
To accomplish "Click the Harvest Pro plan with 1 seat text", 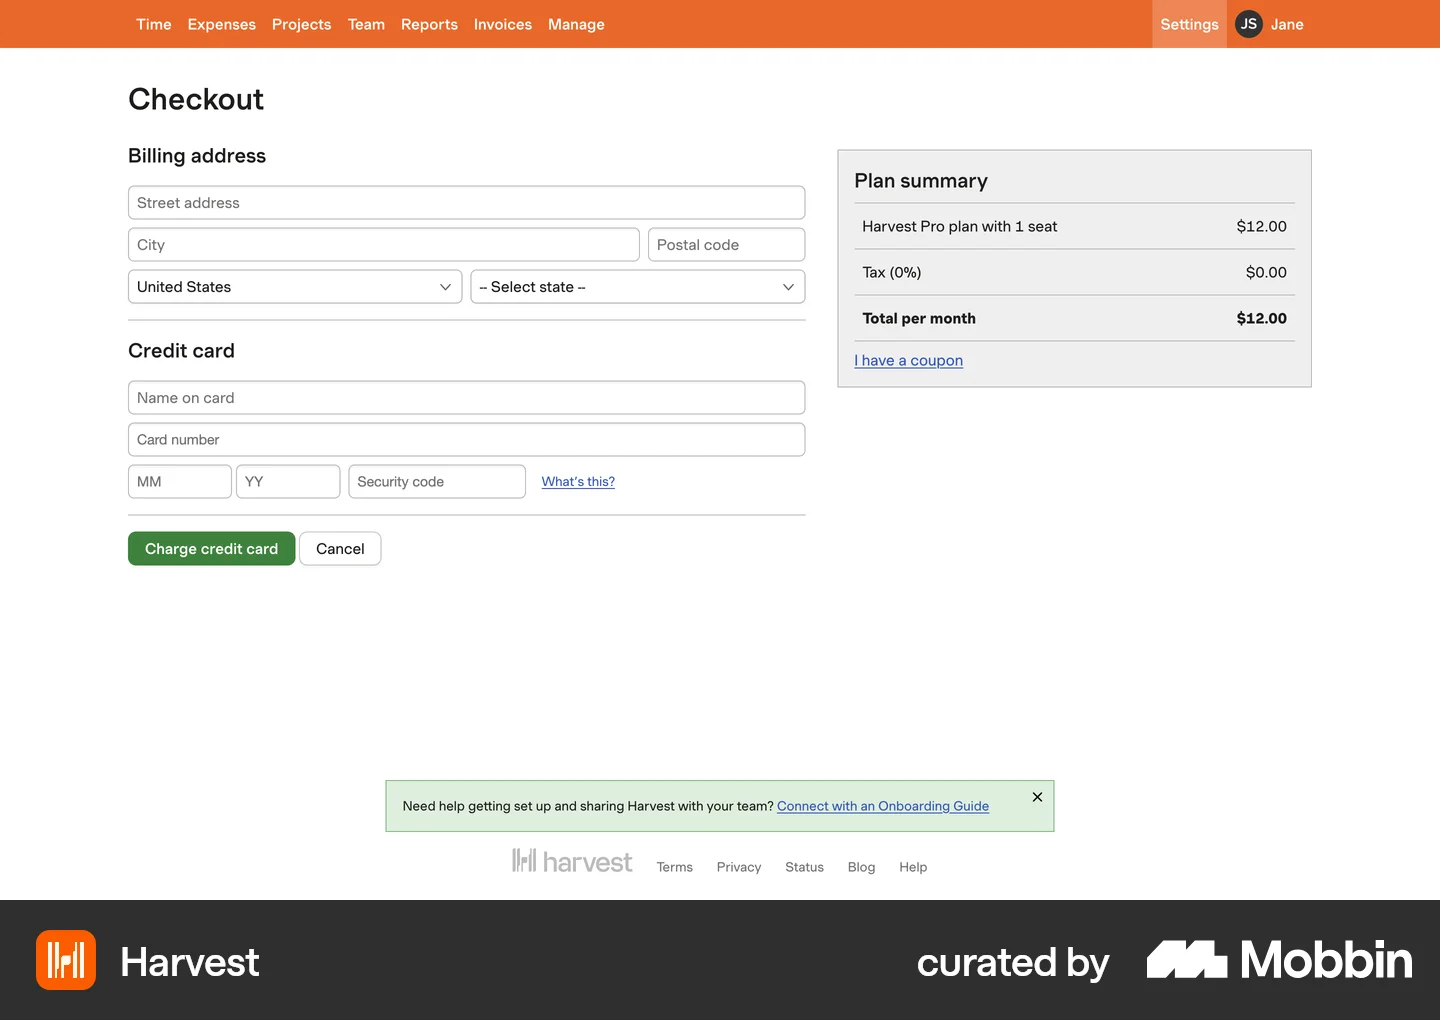I will pos(960,227).
